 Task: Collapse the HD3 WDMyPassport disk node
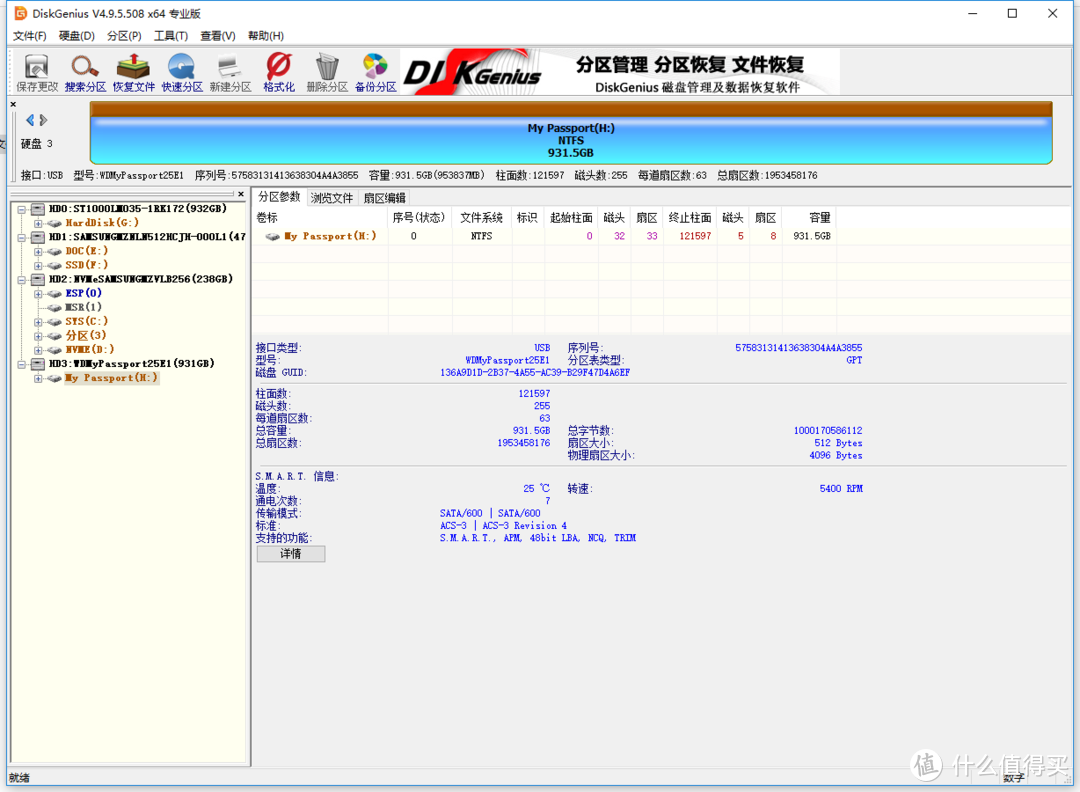[x=22, y=364]
